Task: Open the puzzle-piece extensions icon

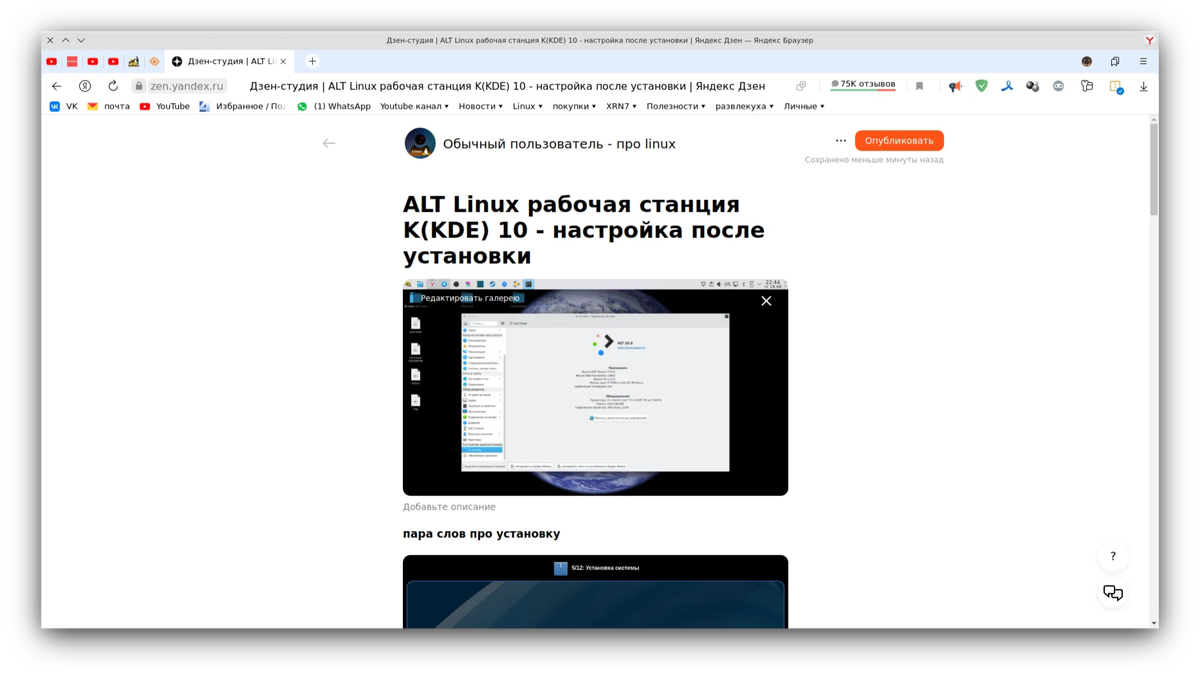Action: 1087,86
